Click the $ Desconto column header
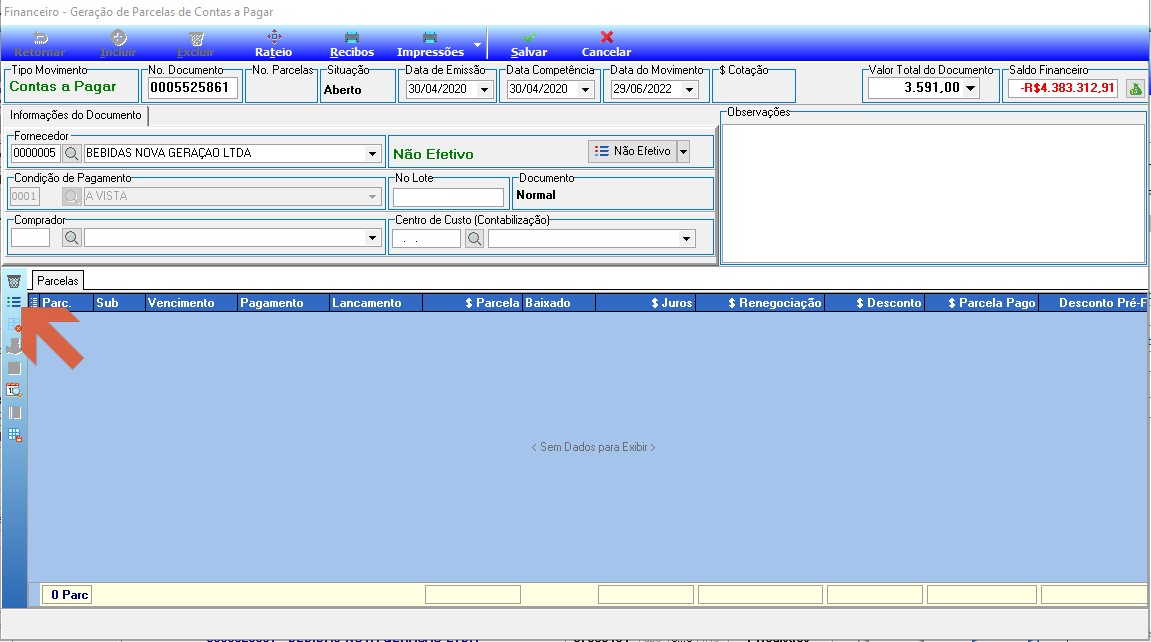The width and height of the screenshot is (1151, 642). (x=874, y=302)
